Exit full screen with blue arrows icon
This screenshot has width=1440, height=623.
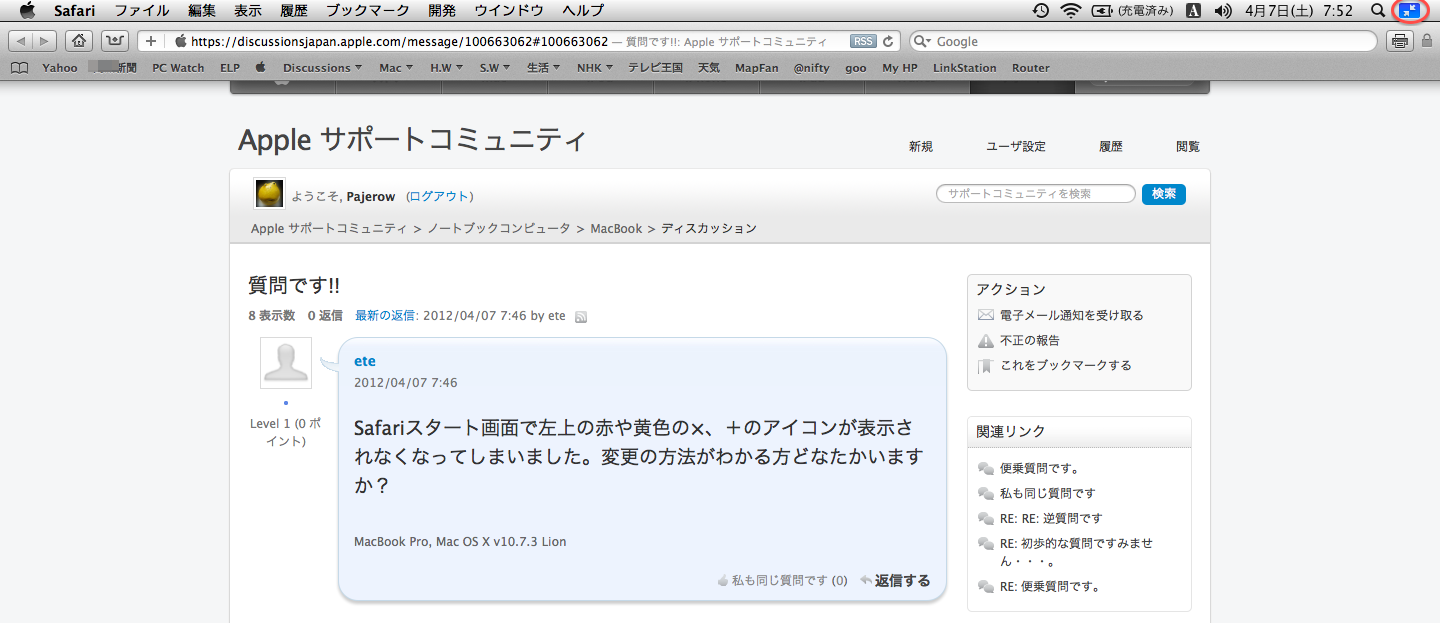[1410, 11]
